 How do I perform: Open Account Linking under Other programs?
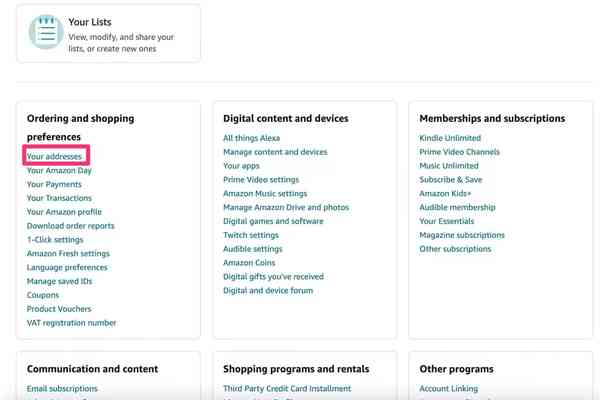(x=448, y=389)
